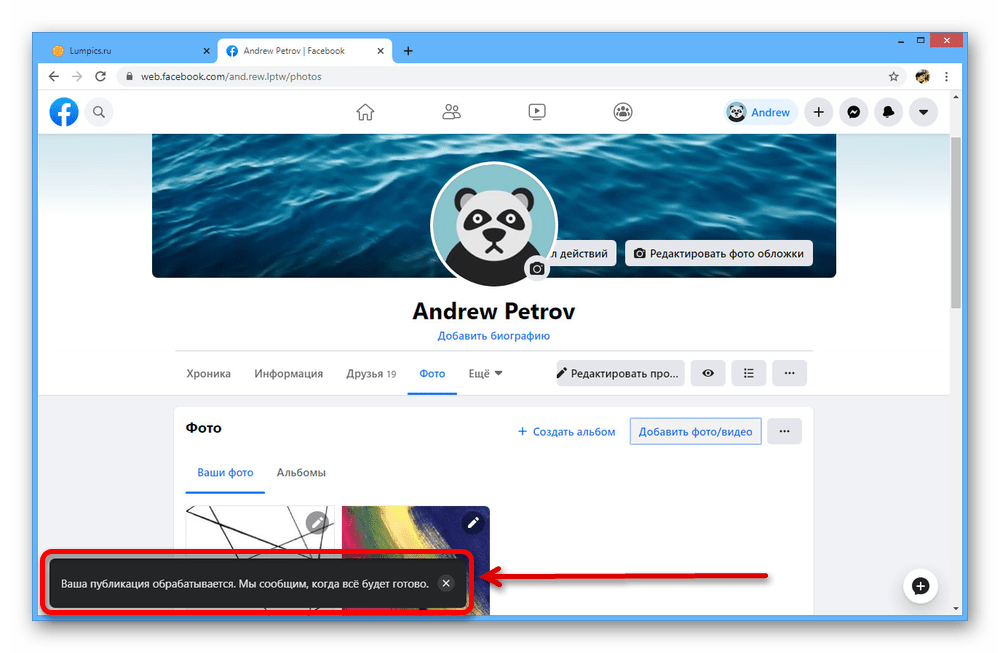Expand the account dropdown arrow menu

923,112
